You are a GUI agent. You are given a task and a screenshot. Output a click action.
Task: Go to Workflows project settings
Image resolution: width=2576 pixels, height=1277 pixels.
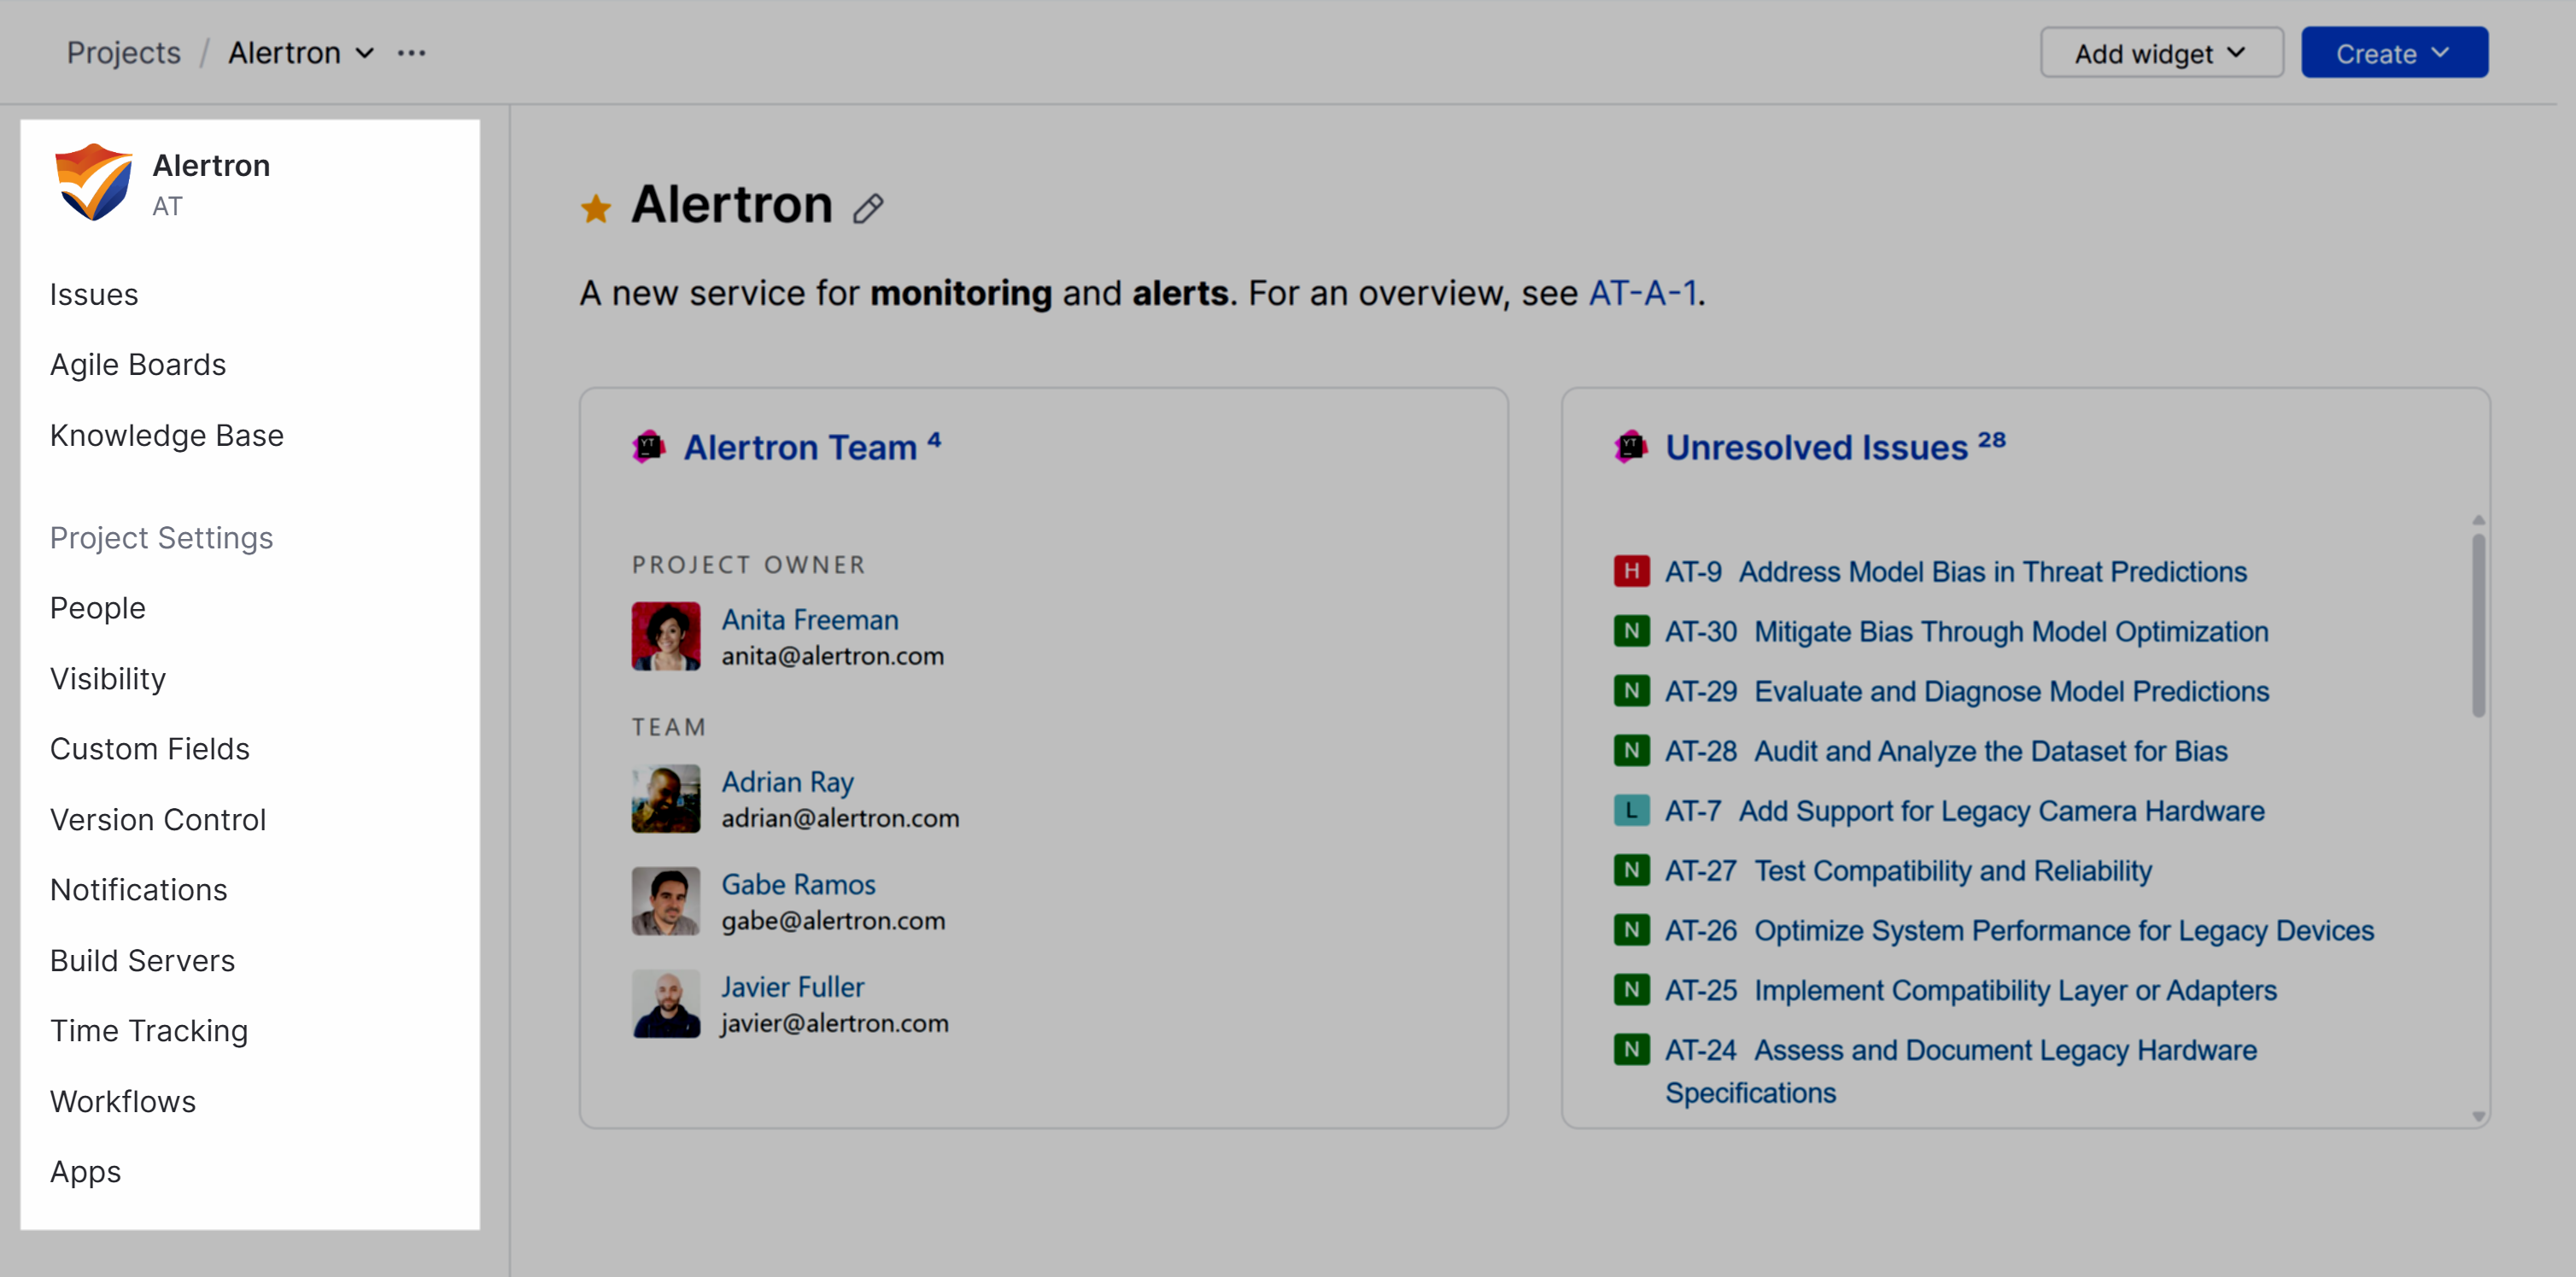pos(123,1101)
